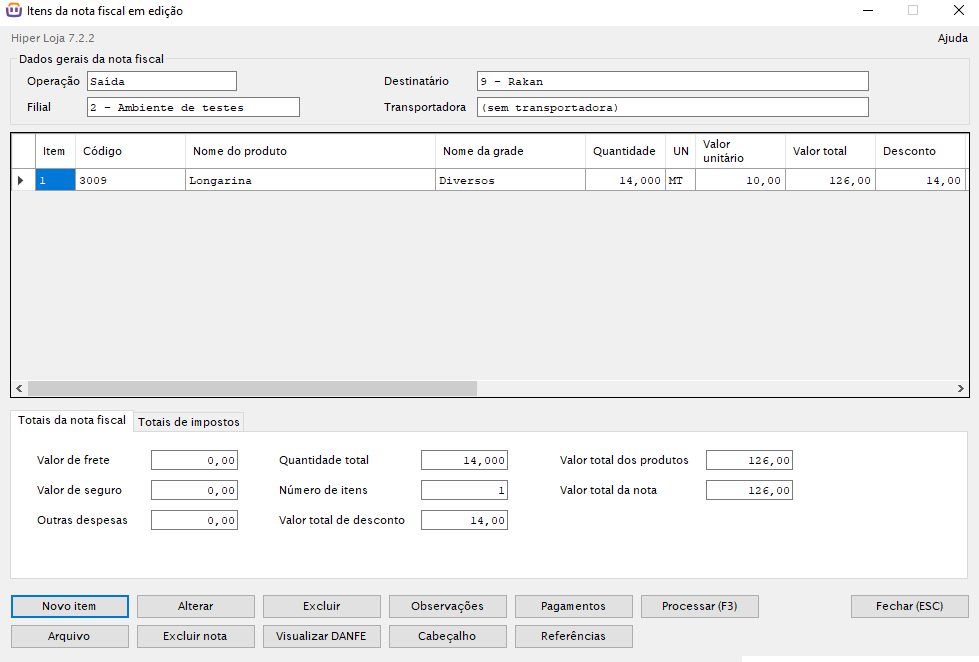Image resolution: width=979 pixels, height=662 pixels.
Task: Click the Transportadora field
Action: [672, 107]
